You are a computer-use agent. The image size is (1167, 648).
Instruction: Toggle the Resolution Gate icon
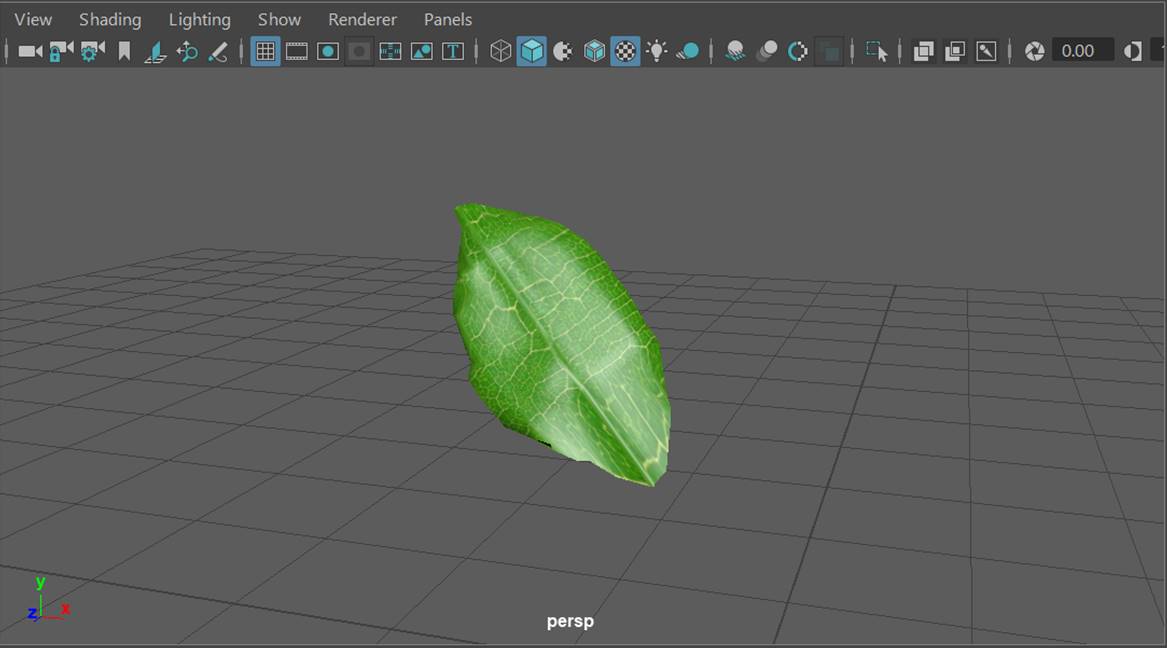point(327,51)
